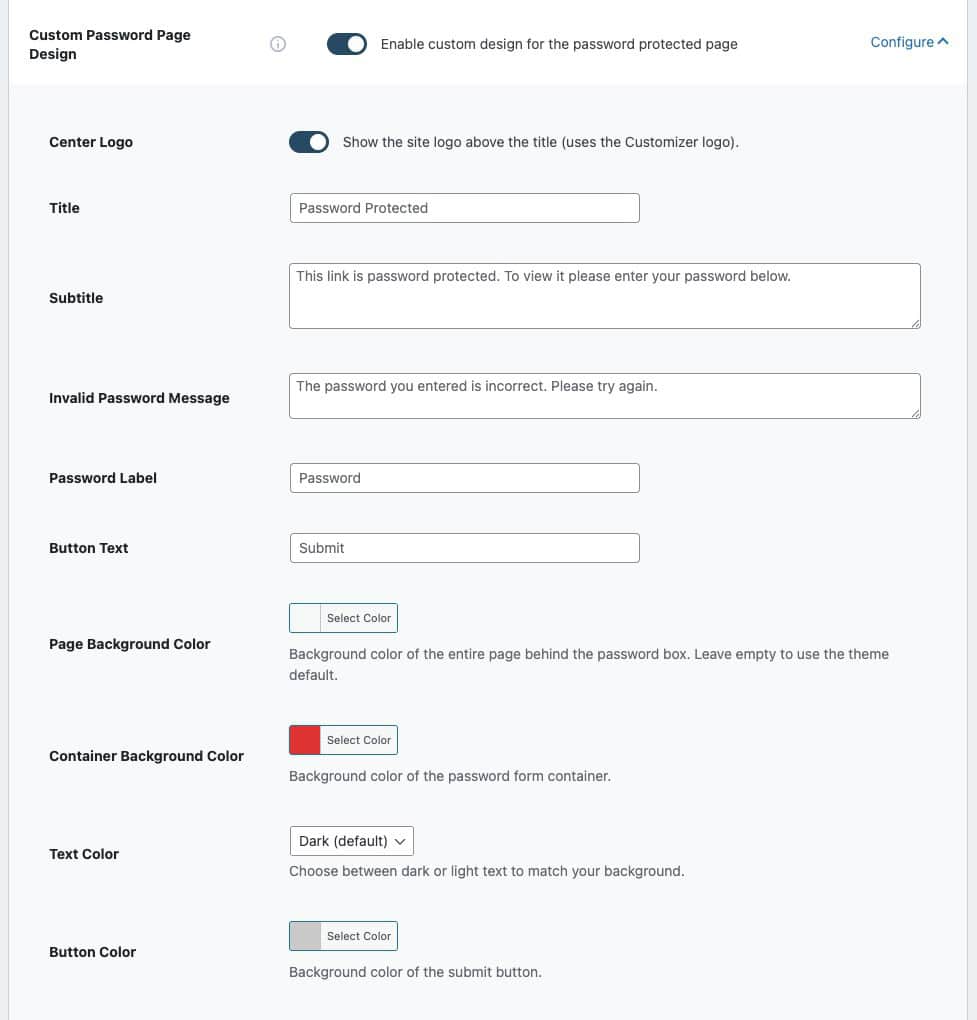Turn off the Center Logo toggle
This screenshot has height=1020, width=977.
[x=309, y=142]
